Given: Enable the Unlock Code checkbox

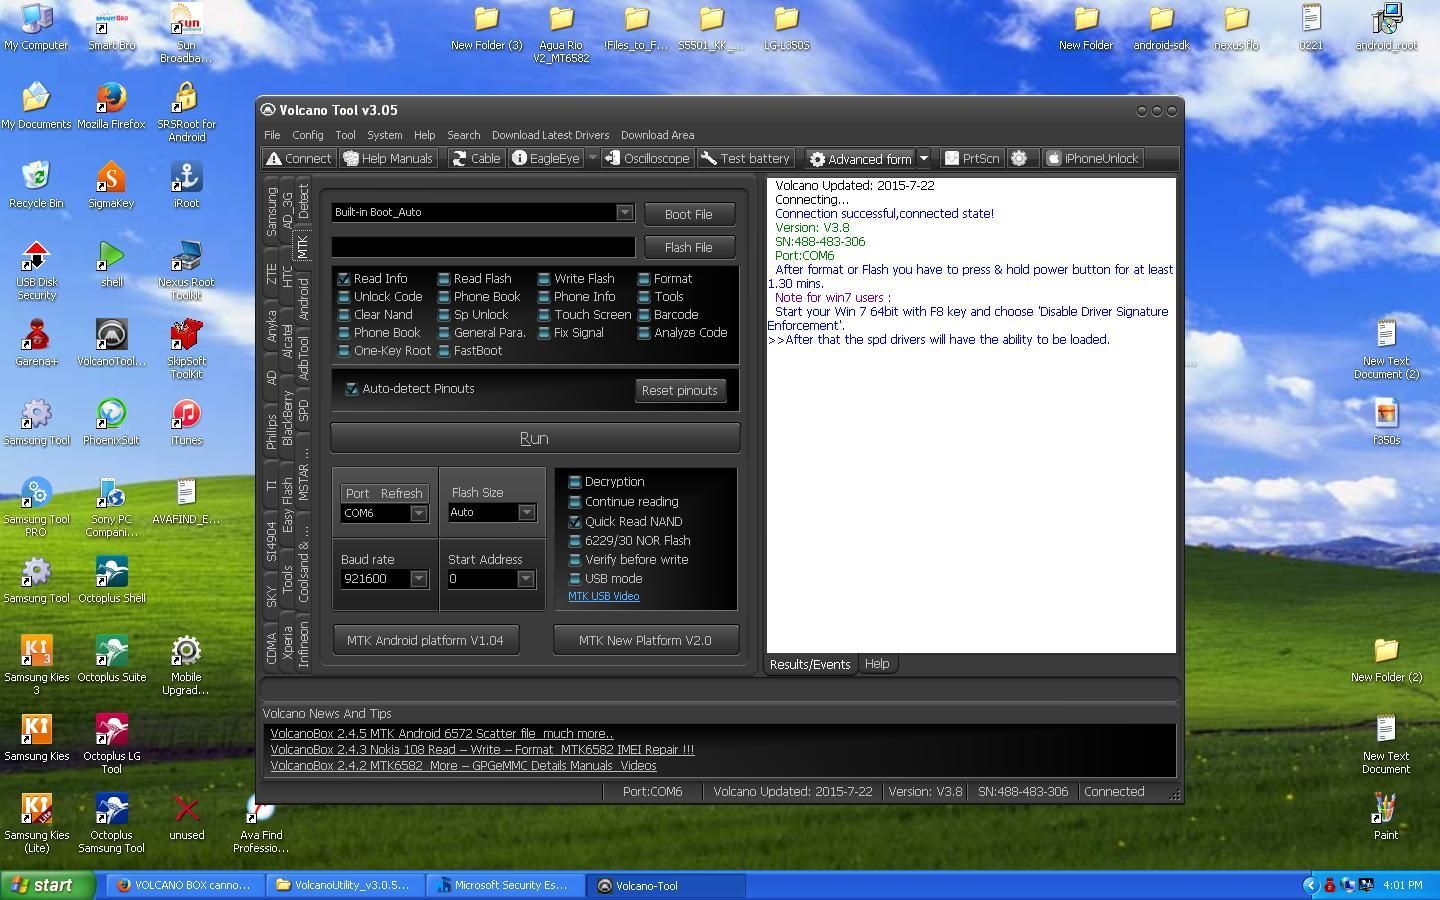Looking at the screenshot, I should coord(344,297).
